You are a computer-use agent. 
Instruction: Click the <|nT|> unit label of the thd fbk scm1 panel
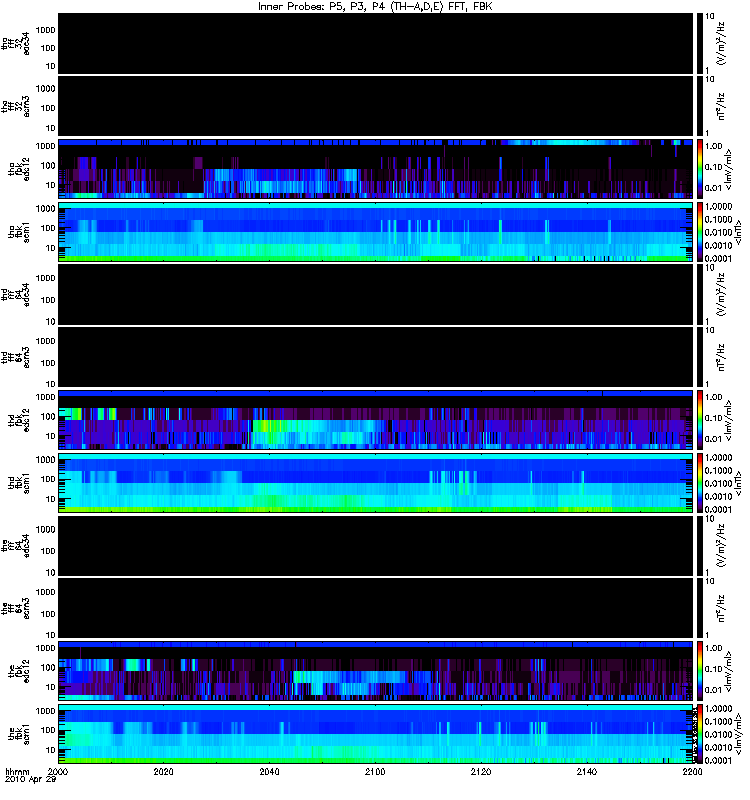pos(738,483)
